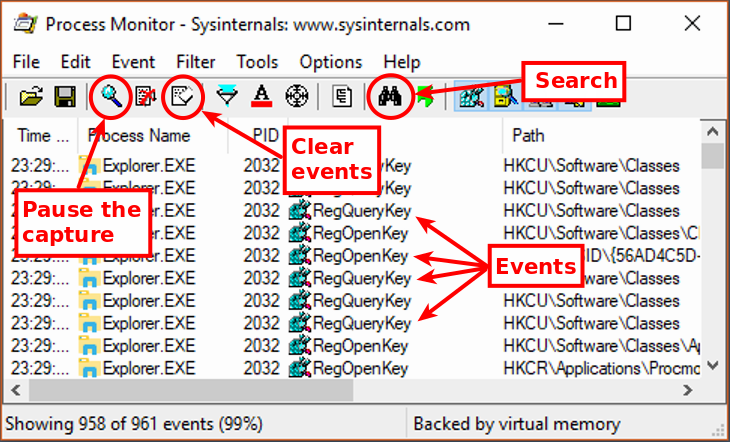Open the Options menu
This screenshot has height=443, width=731.
pyautogui.click(x=330, y=61)
